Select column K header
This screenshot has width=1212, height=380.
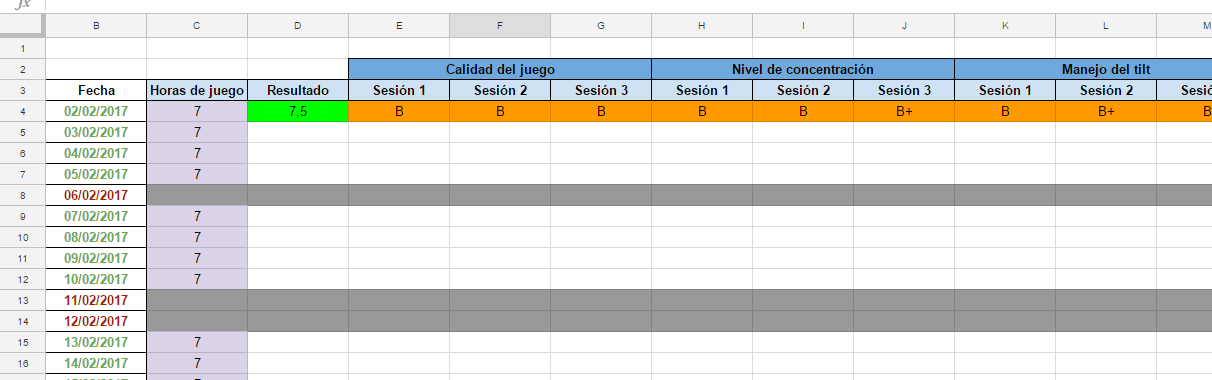tap(1005, 26)
